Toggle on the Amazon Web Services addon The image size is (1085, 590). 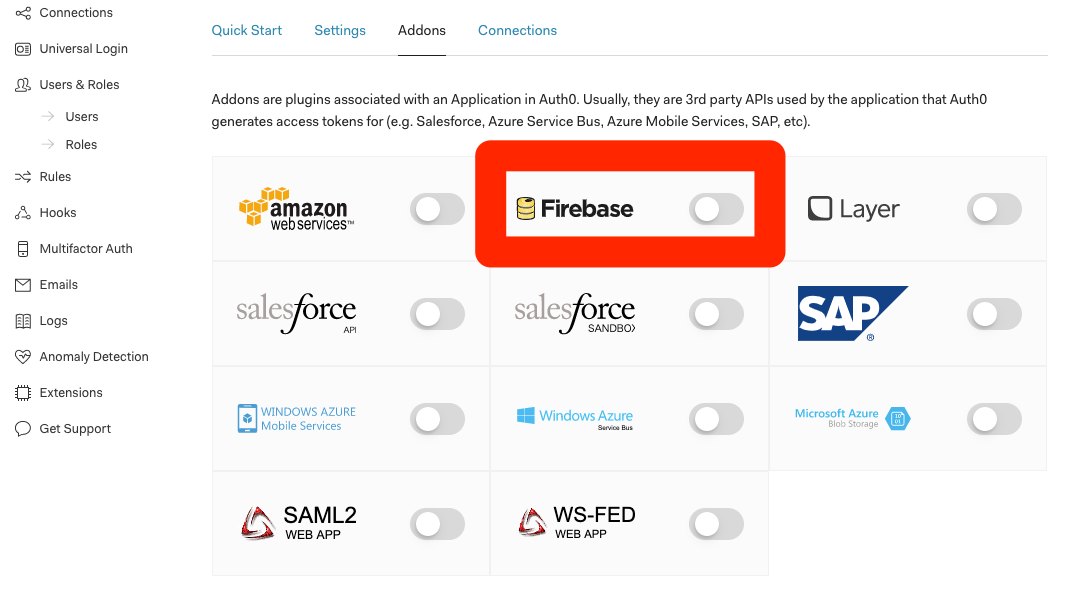point(437,209)
